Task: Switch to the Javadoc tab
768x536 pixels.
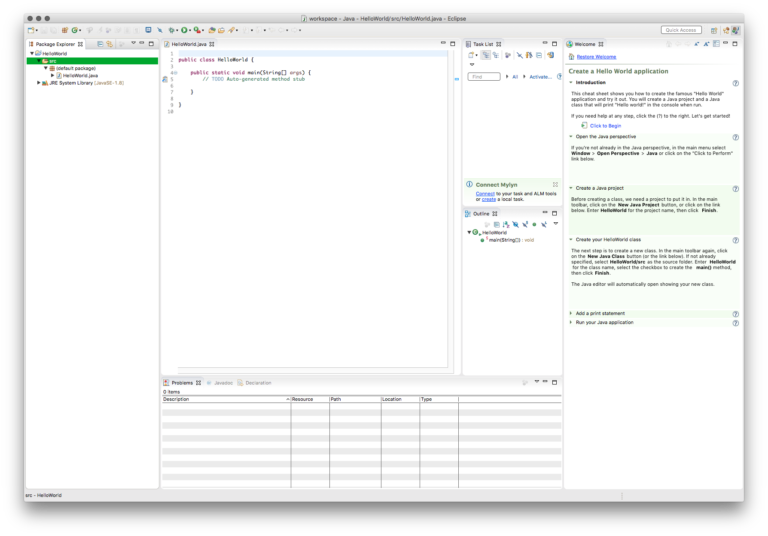Action: (221, 382)
